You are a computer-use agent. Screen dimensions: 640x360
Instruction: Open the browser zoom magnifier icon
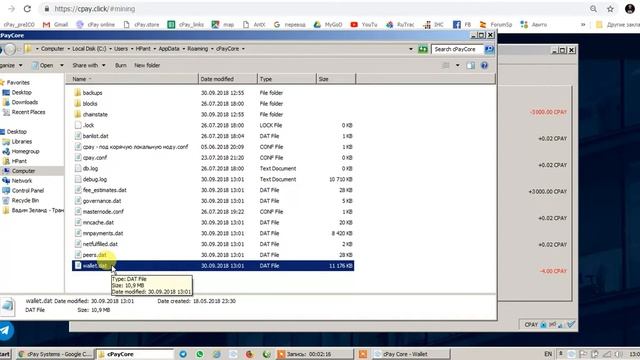click(x=593, y=9)
